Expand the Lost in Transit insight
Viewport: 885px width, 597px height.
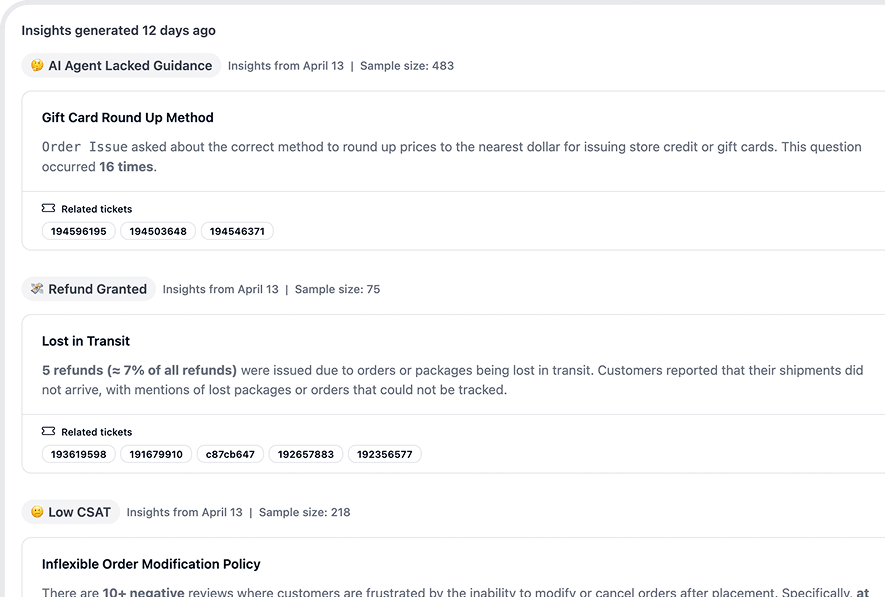point(85,341)
